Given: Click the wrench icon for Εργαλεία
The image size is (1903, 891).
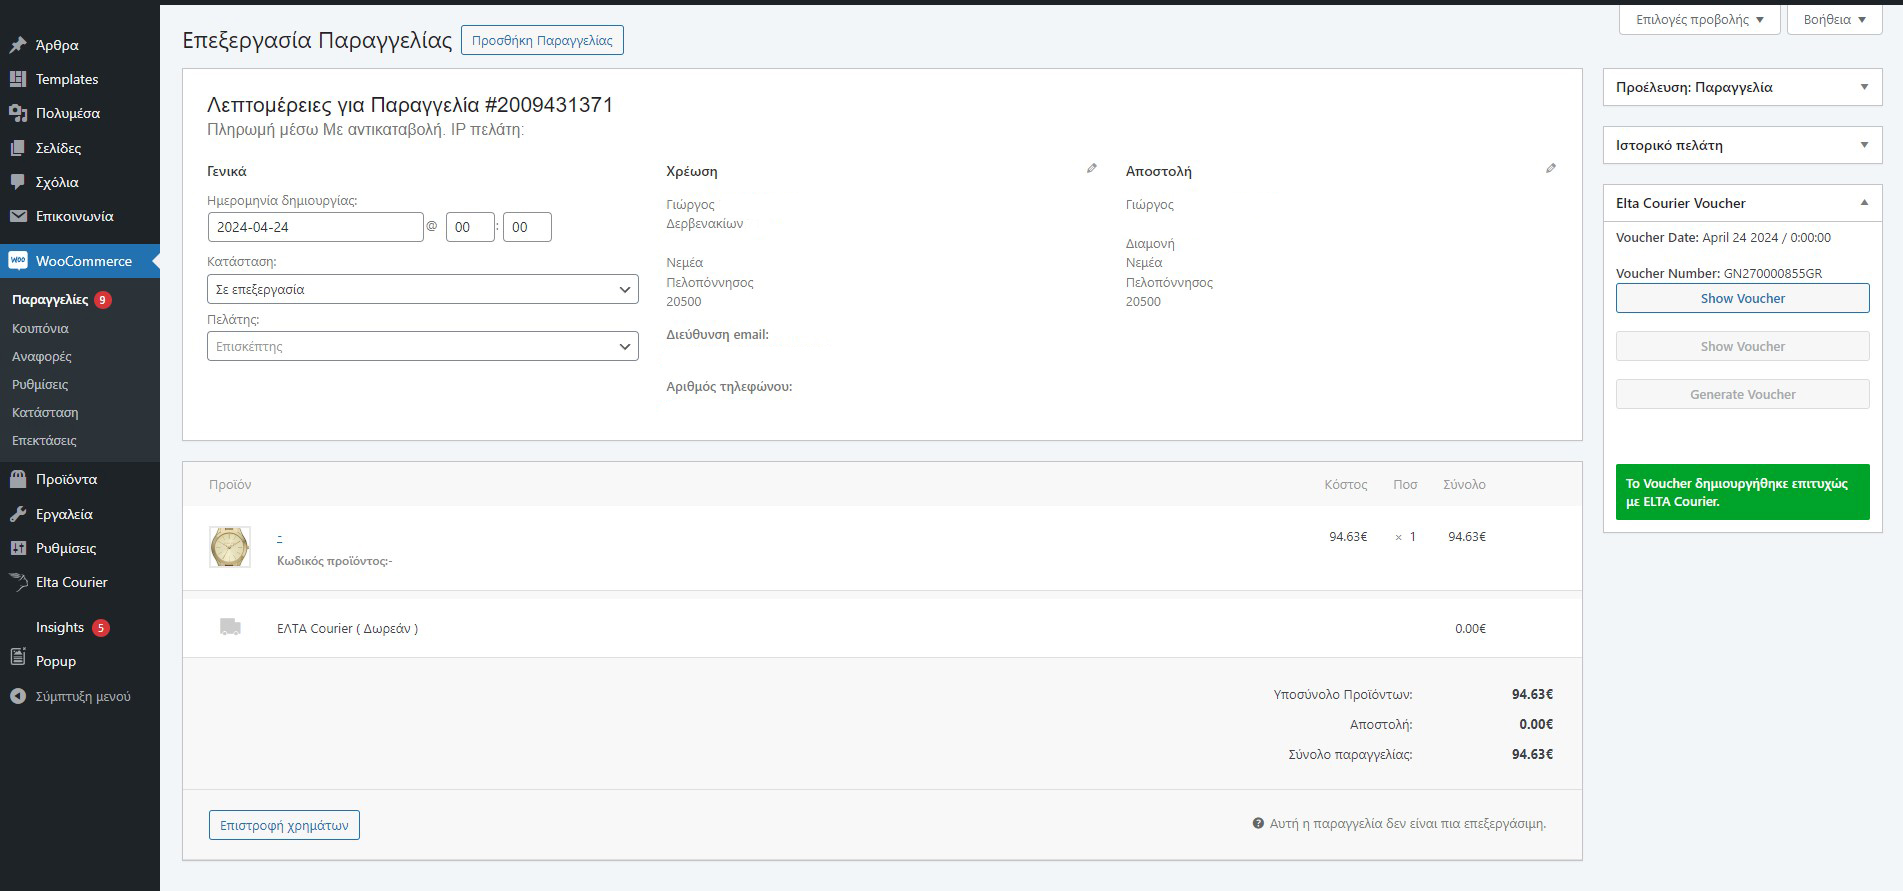Looking at the screenshot, I should tap(18, 514).
